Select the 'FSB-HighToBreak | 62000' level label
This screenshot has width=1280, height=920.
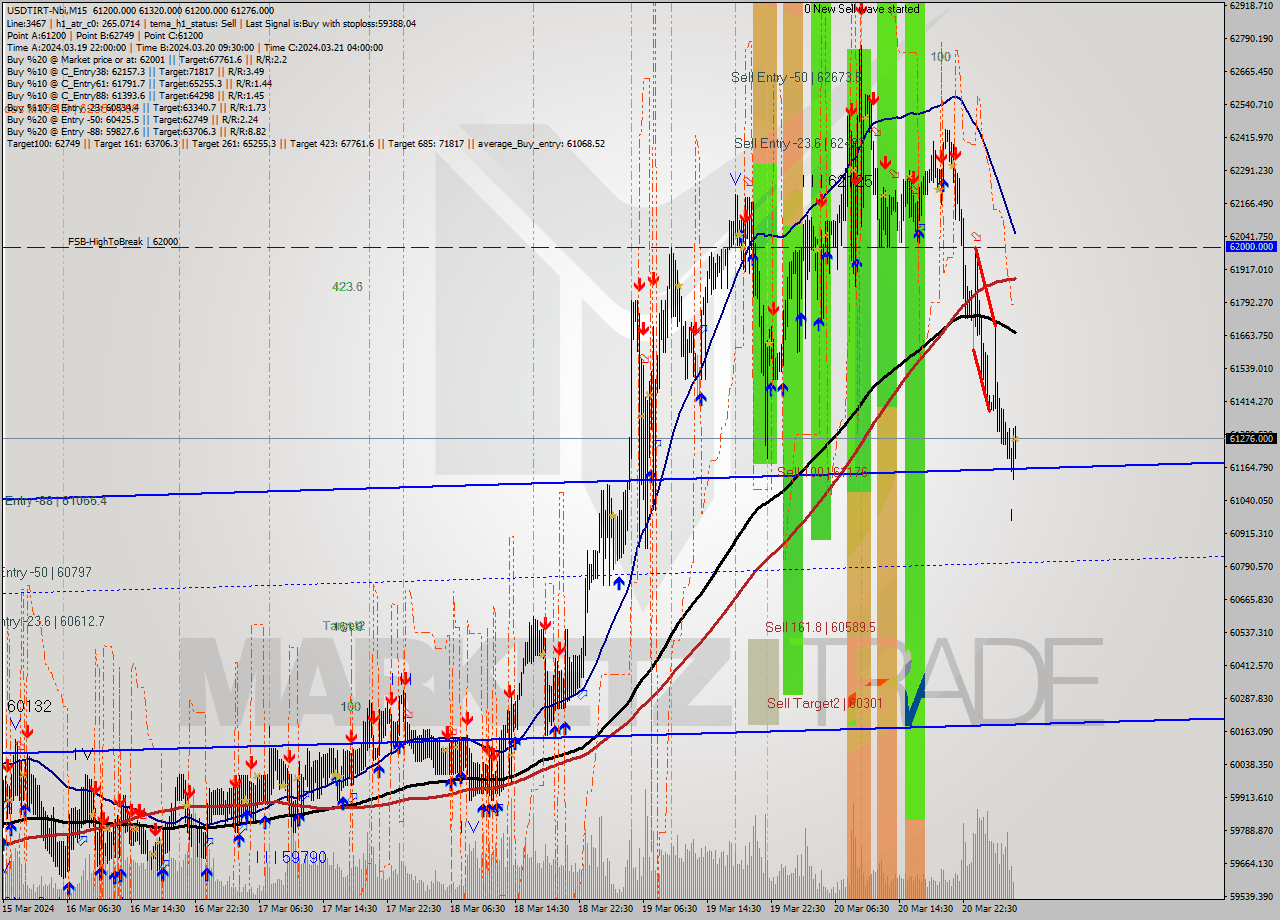(x=123, y=242)
